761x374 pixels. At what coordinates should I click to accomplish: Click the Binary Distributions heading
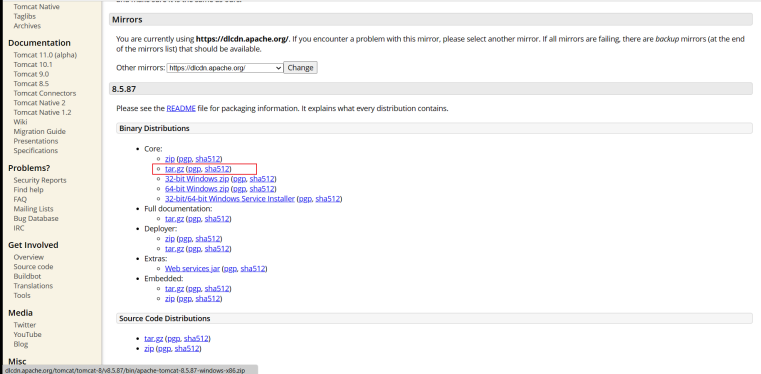click(434, 129)
